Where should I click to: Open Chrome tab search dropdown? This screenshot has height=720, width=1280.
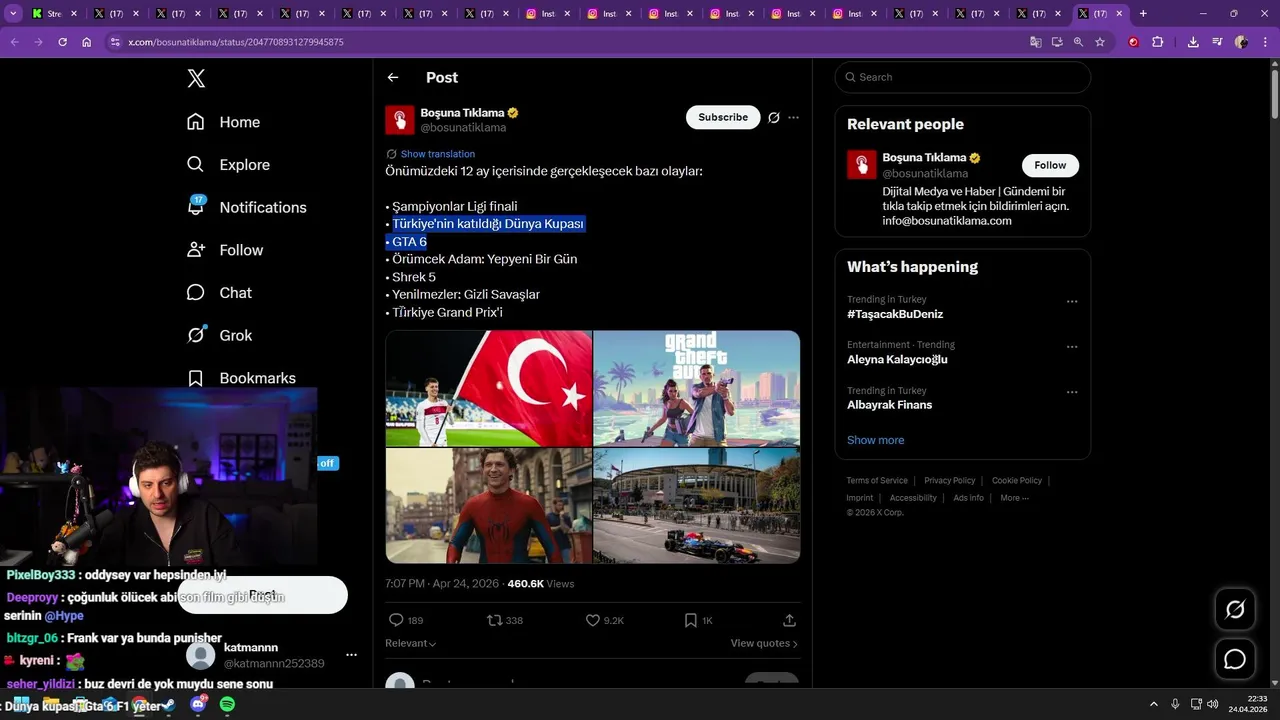[13, 14]
